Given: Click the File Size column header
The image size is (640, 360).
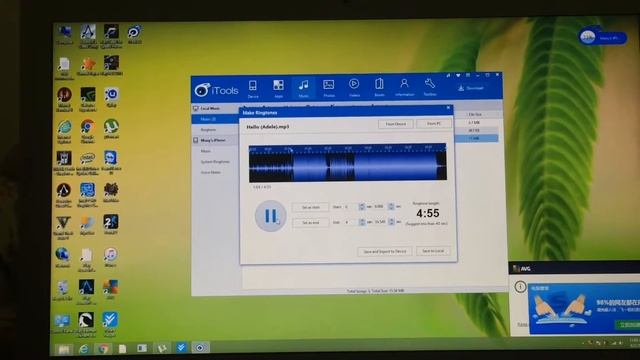Looking at the screenshot, I should (x=475, y=115).
